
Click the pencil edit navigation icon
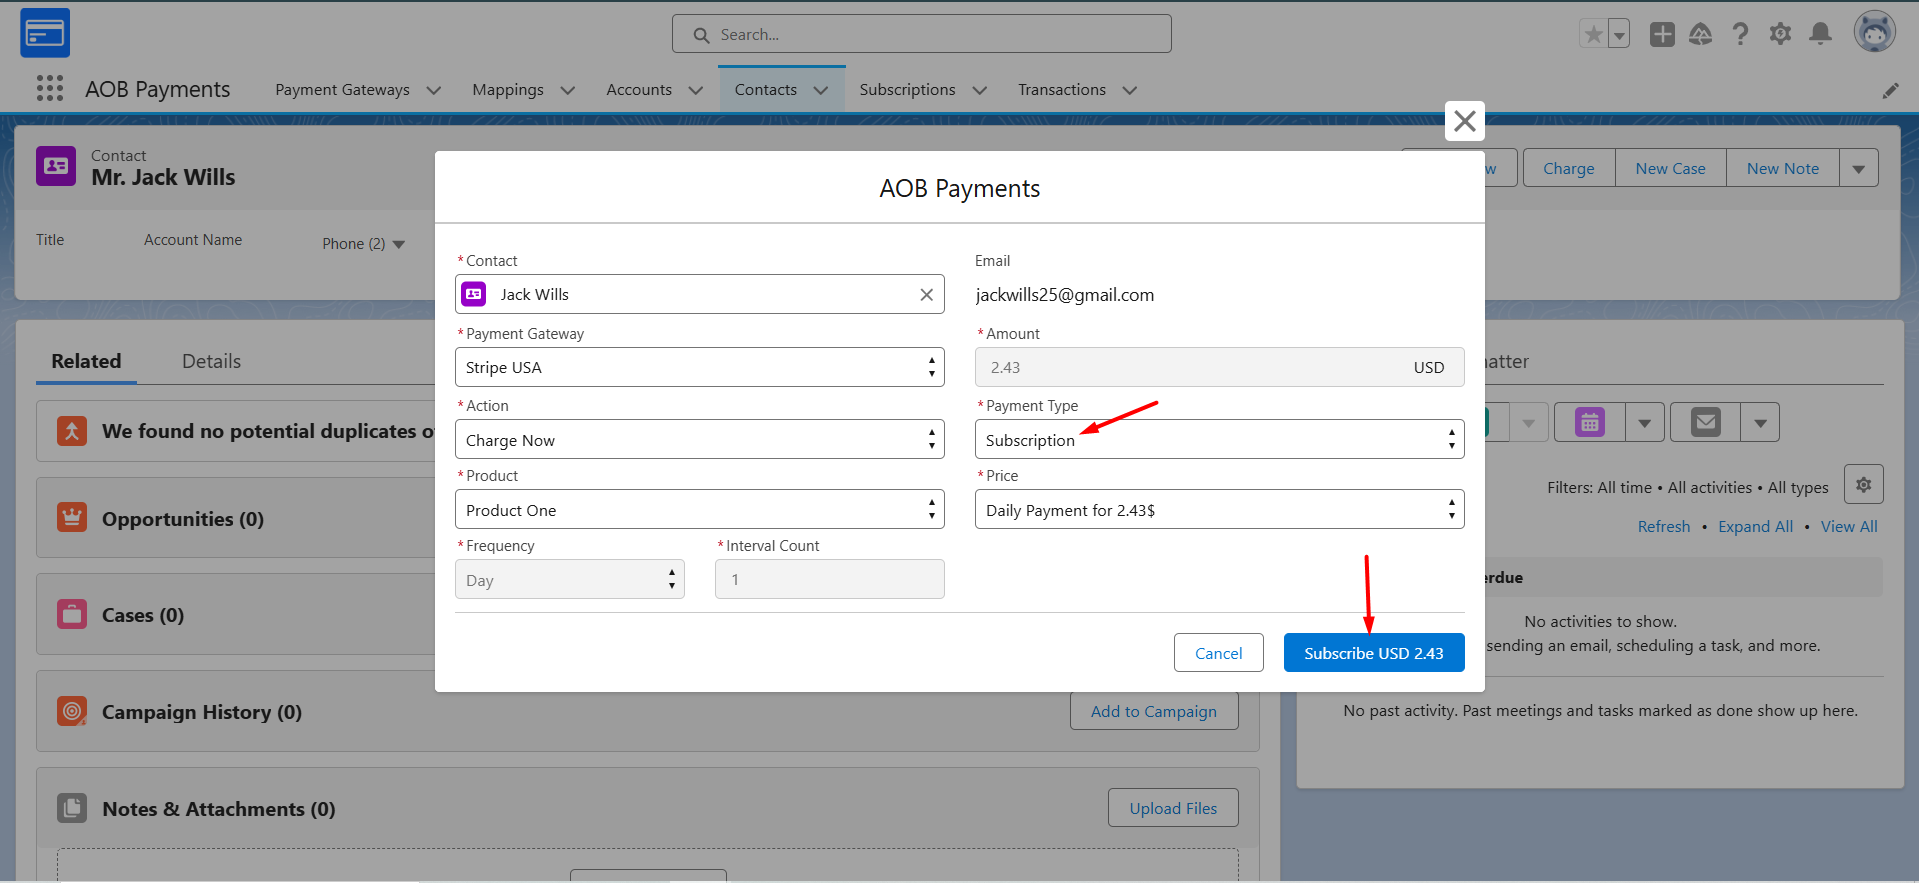(1890, 91)
